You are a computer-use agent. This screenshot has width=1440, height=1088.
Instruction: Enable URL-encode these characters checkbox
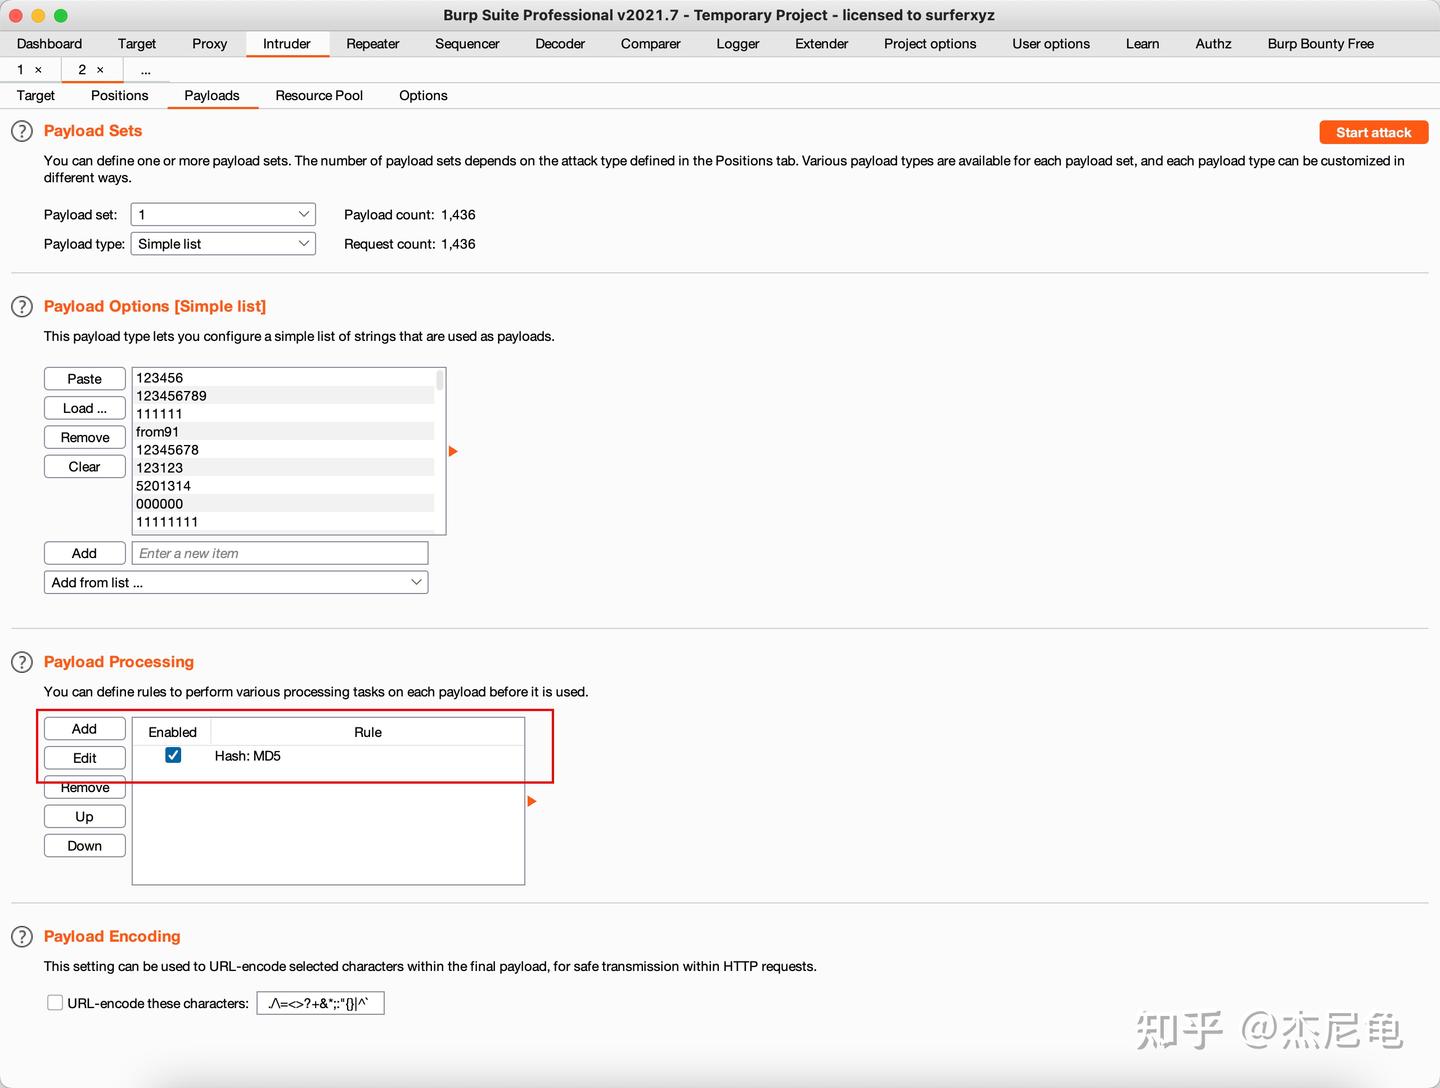pos(55,1003)
